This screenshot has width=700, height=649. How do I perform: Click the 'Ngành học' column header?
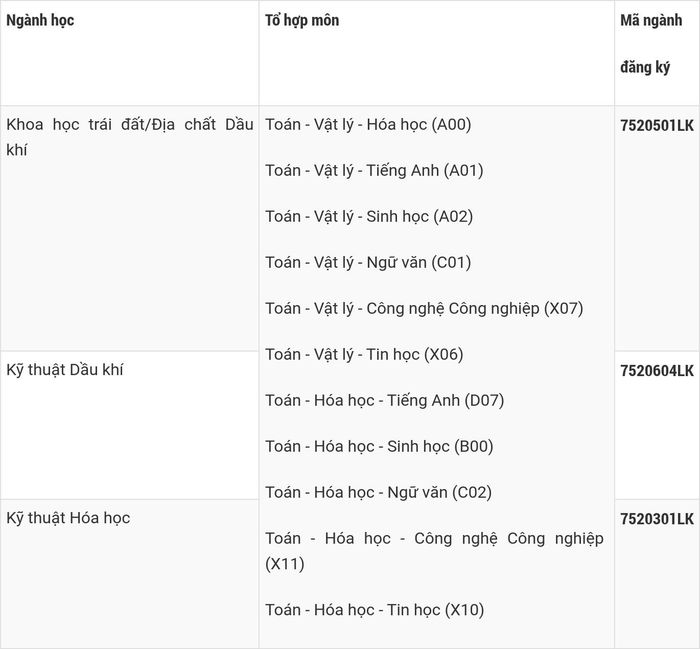pos(40,21)
